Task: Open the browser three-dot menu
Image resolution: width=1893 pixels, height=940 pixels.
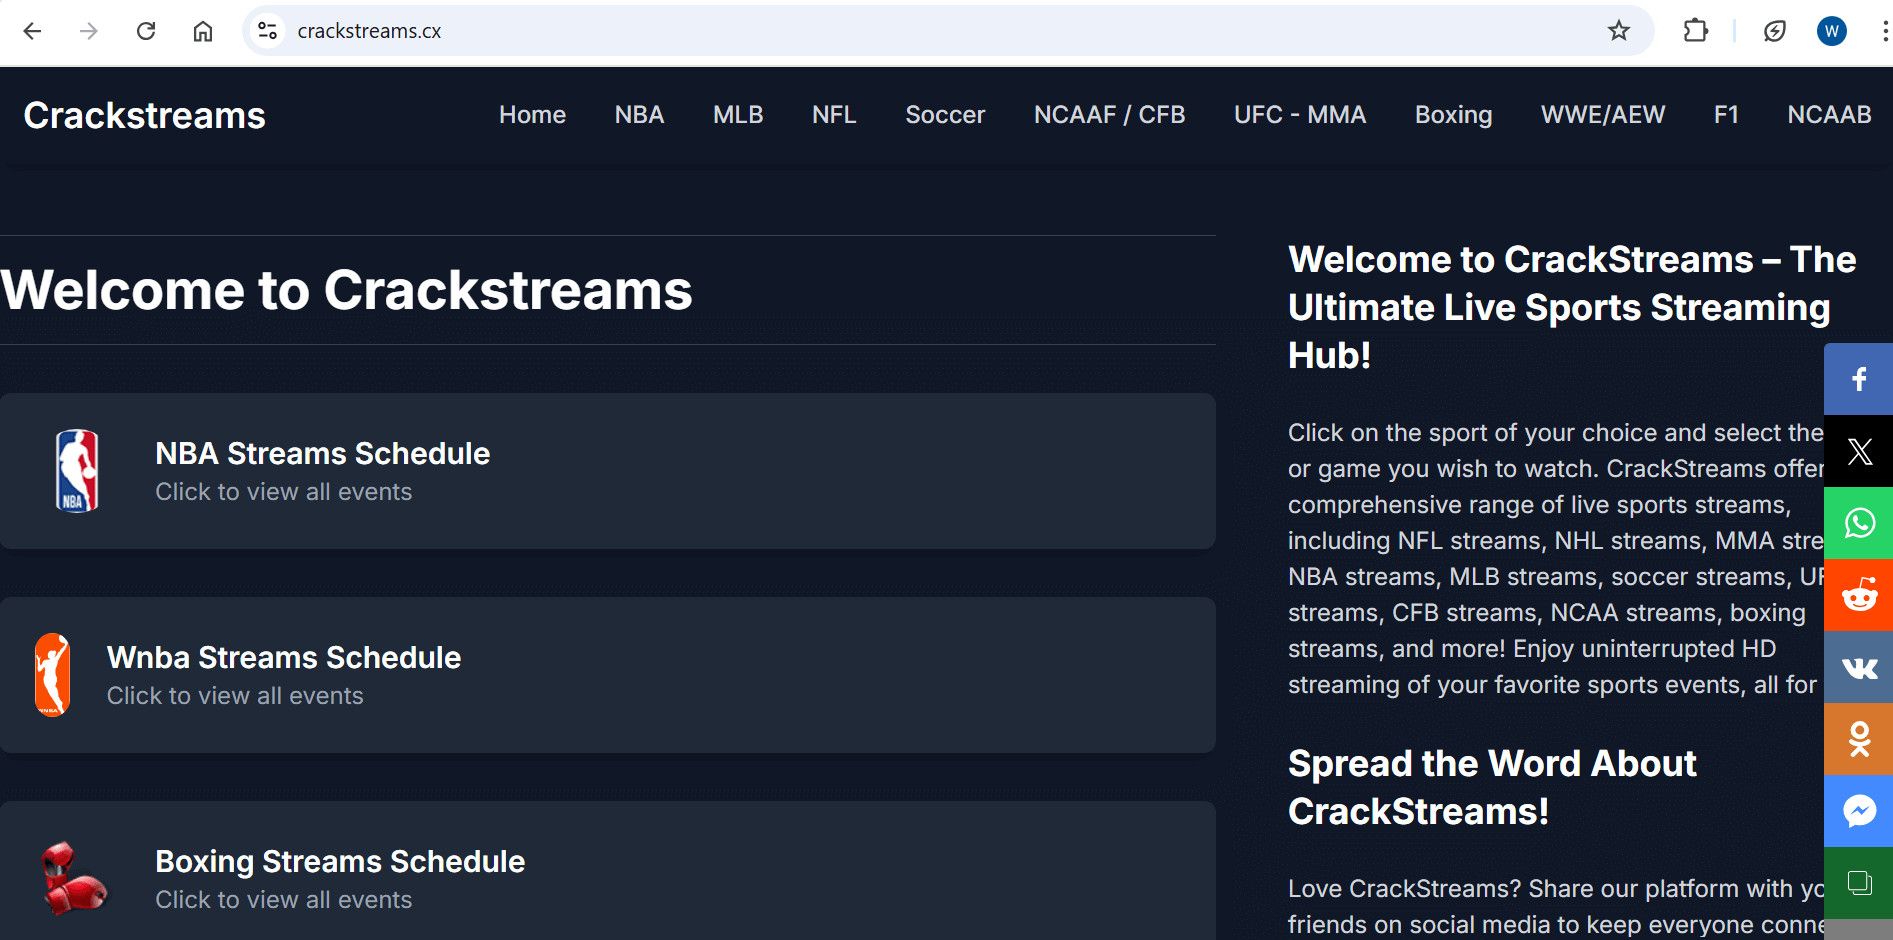Action: click(1885, 31)
